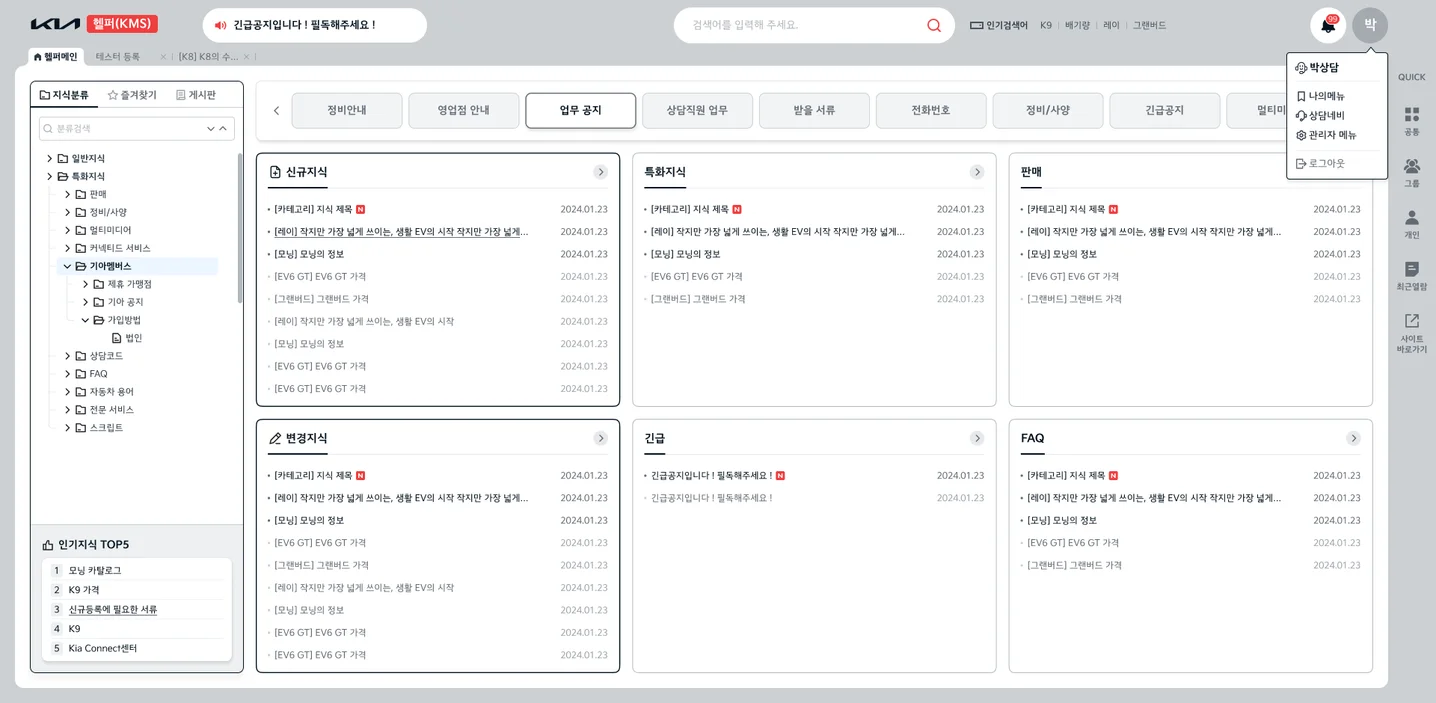Select the 상담네비 menu item

(1320, 116)
